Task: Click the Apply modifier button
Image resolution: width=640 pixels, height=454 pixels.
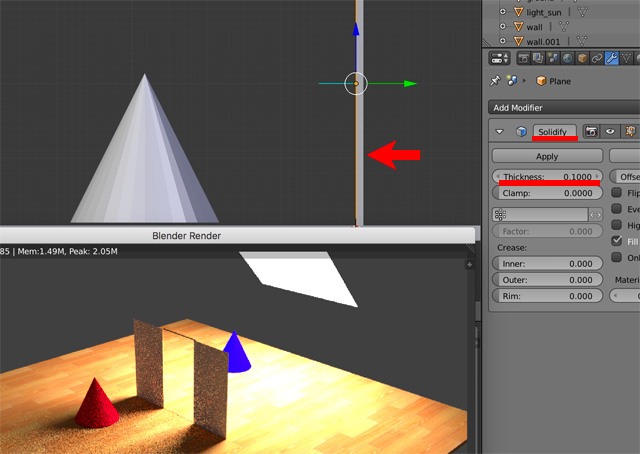Action: (x=547, y=156)
